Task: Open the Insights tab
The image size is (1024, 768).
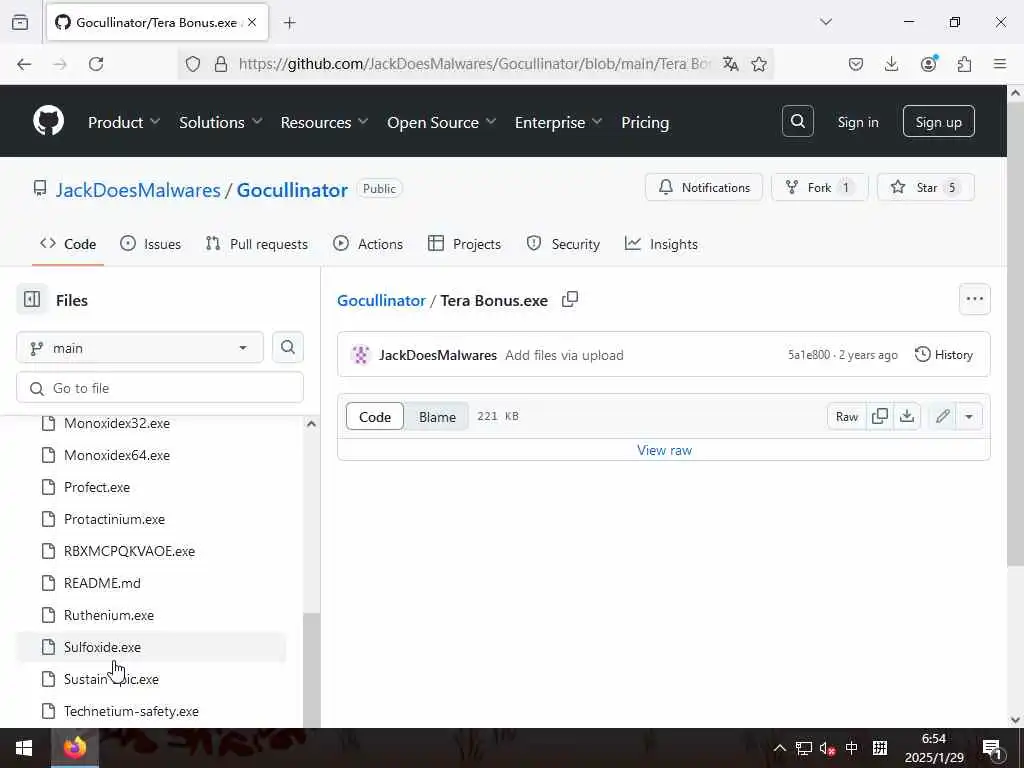Action: [x=662, y=244]
